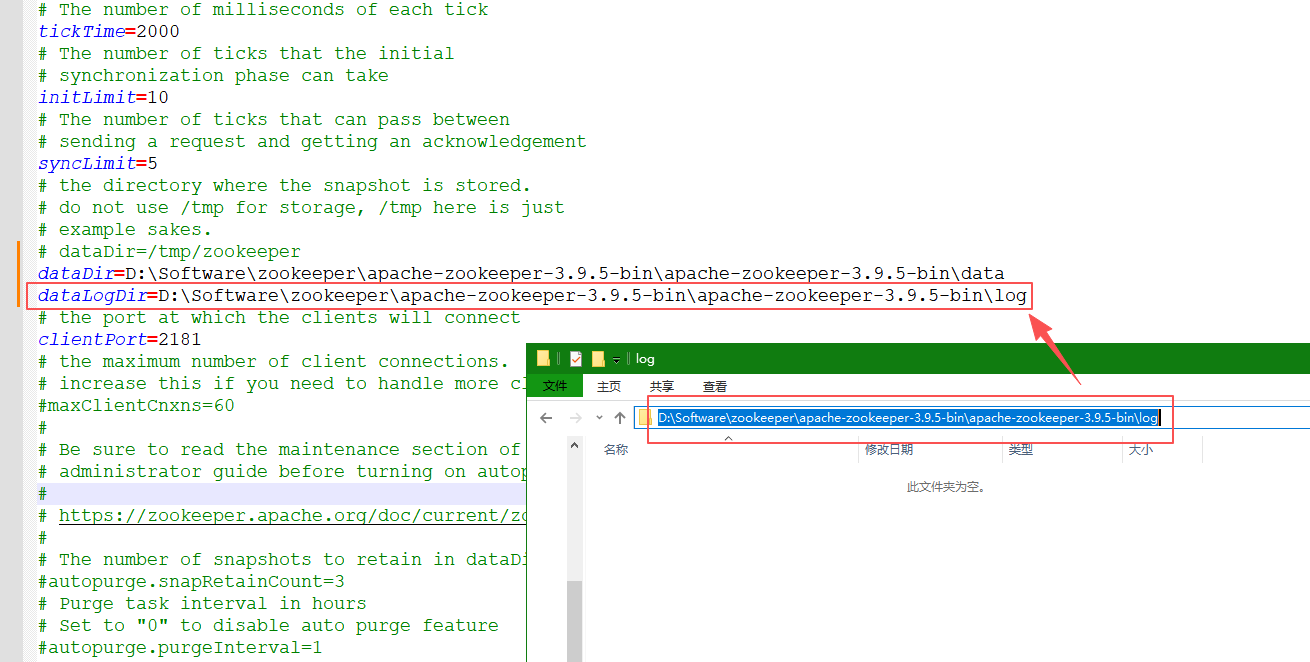1310x662 pixels.
Task: Click the #autopurge.purgeInterval=1 line
Action: 180,647
